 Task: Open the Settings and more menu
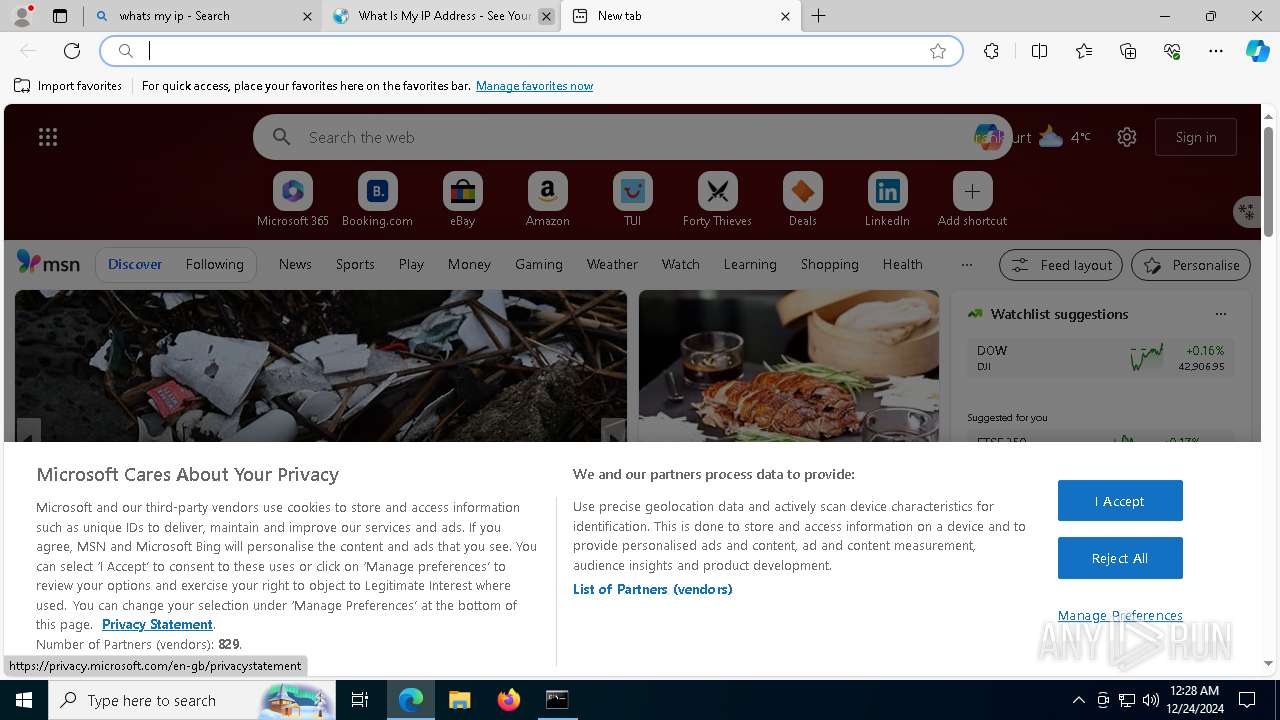click(x=1216, y=51)
